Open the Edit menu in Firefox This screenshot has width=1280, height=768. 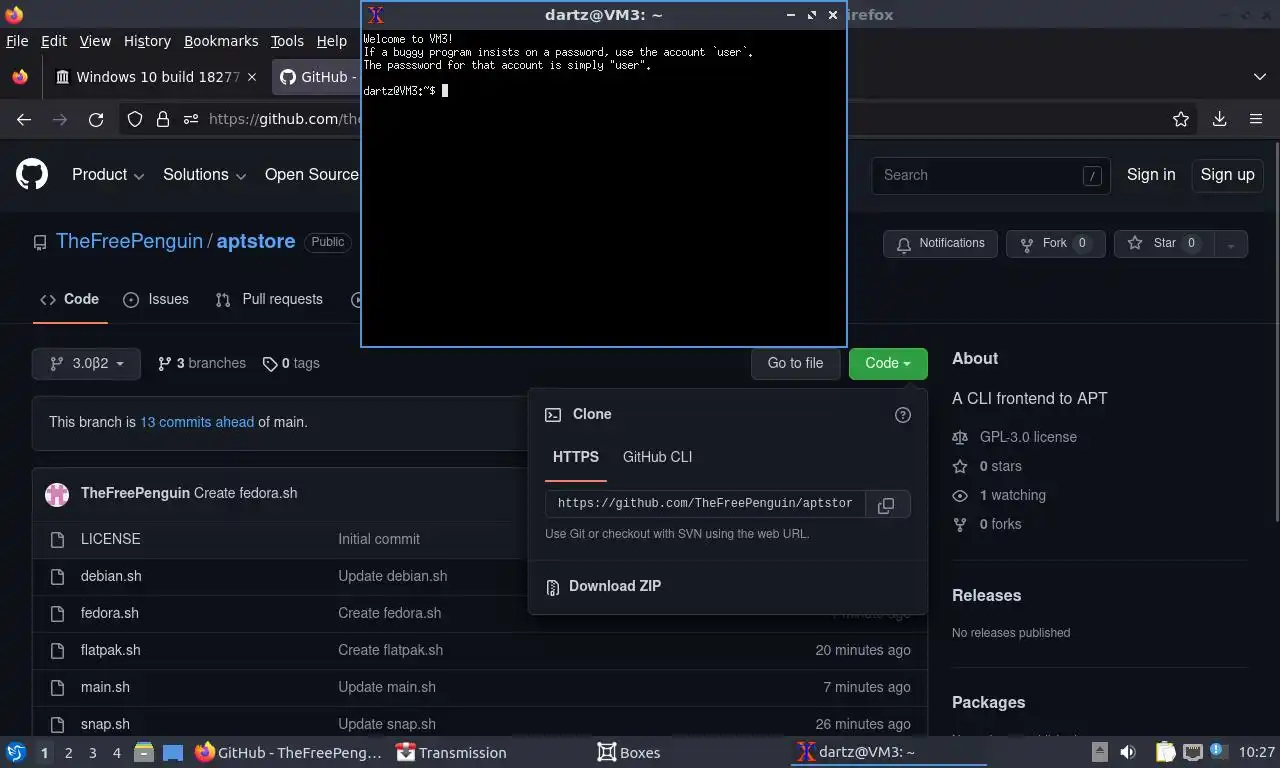(x=53, y=41)
